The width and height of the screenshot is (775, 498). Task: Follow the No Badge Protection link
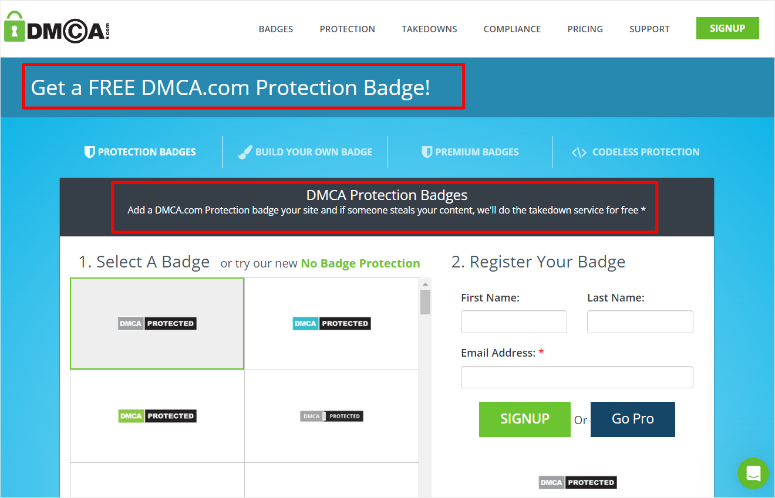(x=360, y=263)
